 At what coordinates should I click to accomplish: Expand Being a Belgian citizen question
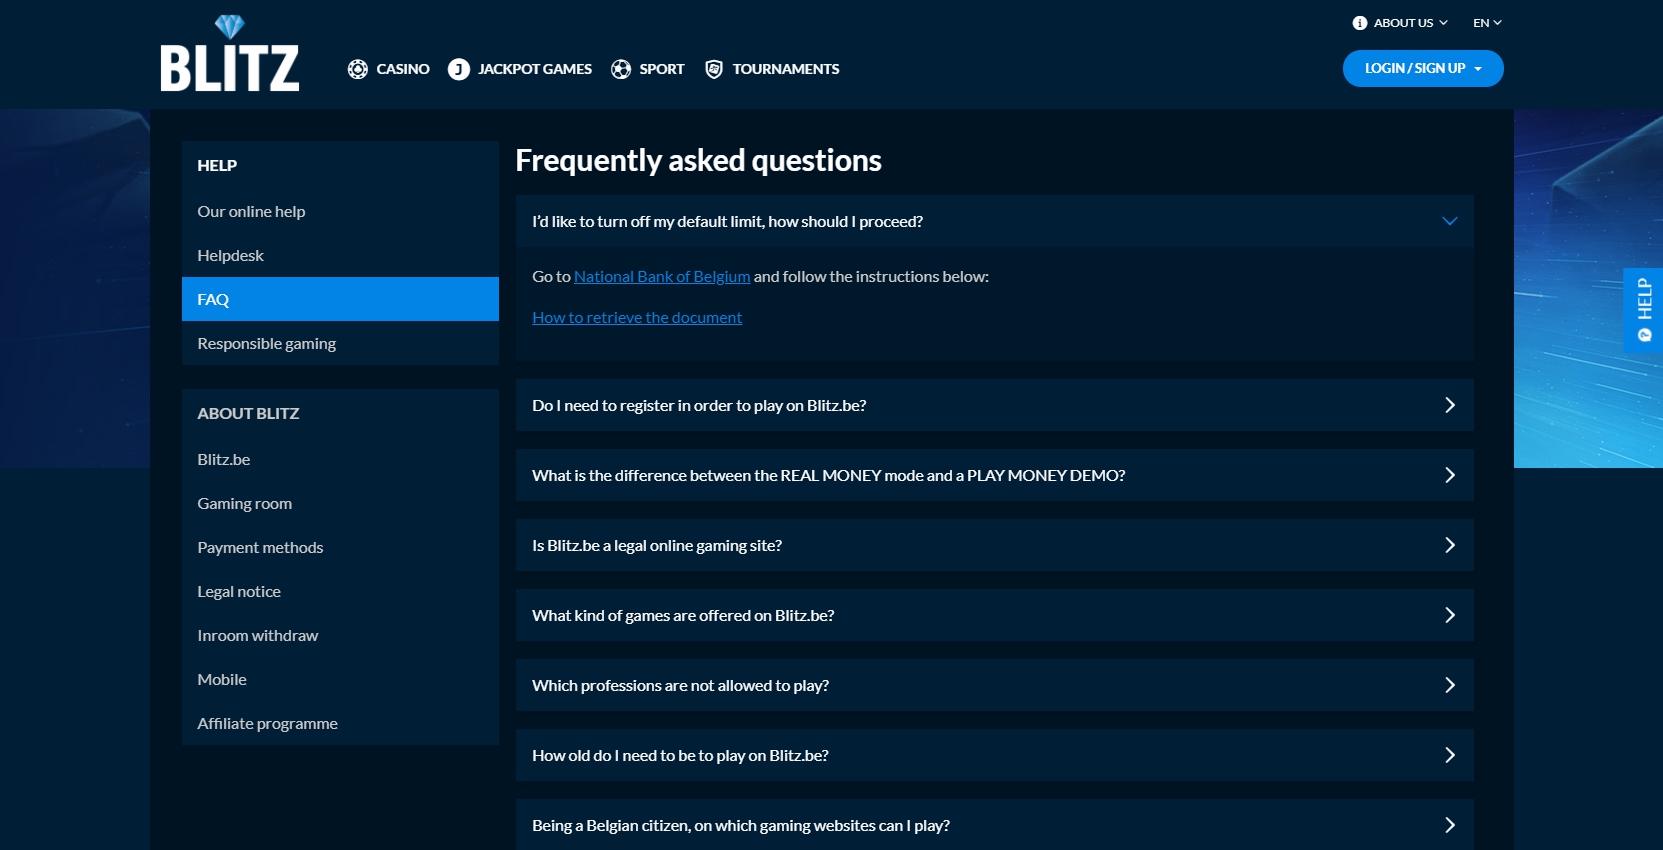995,824
